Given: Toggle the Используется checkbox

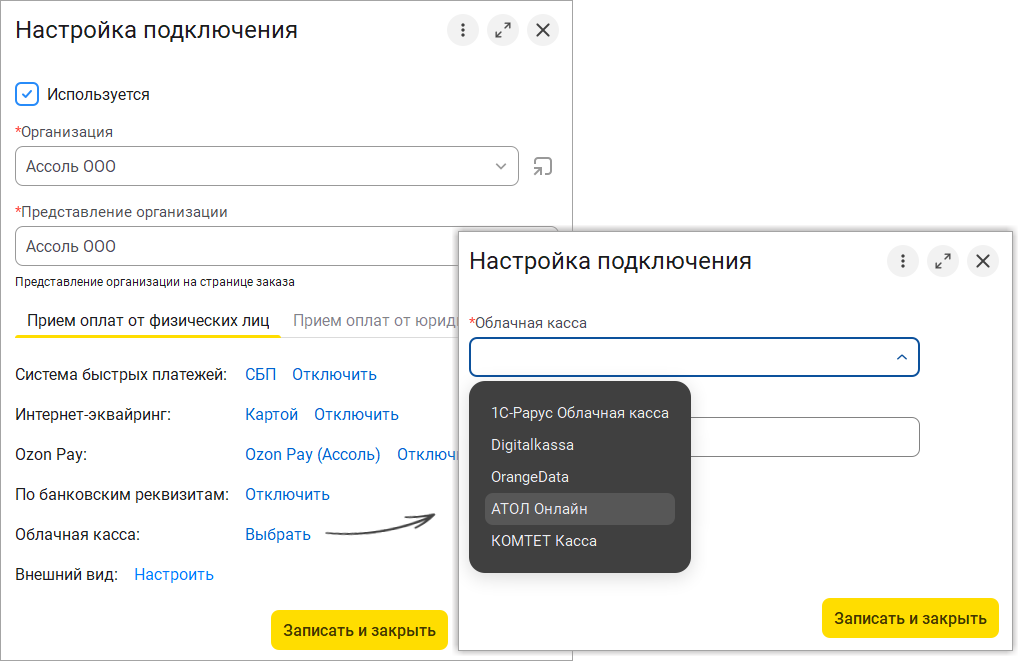Looking at the screenshot, I should pyautogui.click(x=27, y=94).
